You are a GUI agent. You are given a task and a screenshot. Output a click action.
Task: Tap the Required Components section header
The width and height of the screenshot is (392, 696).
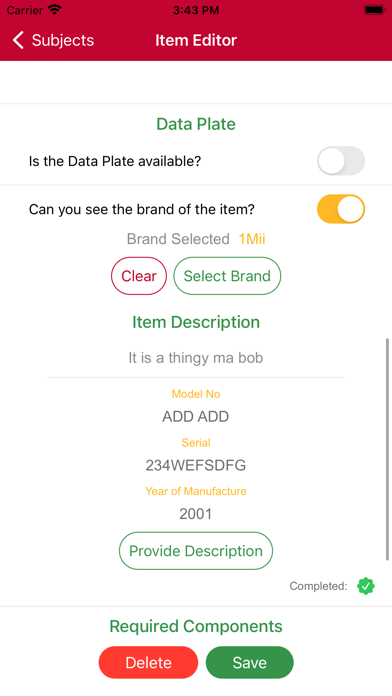click(196, 626)
